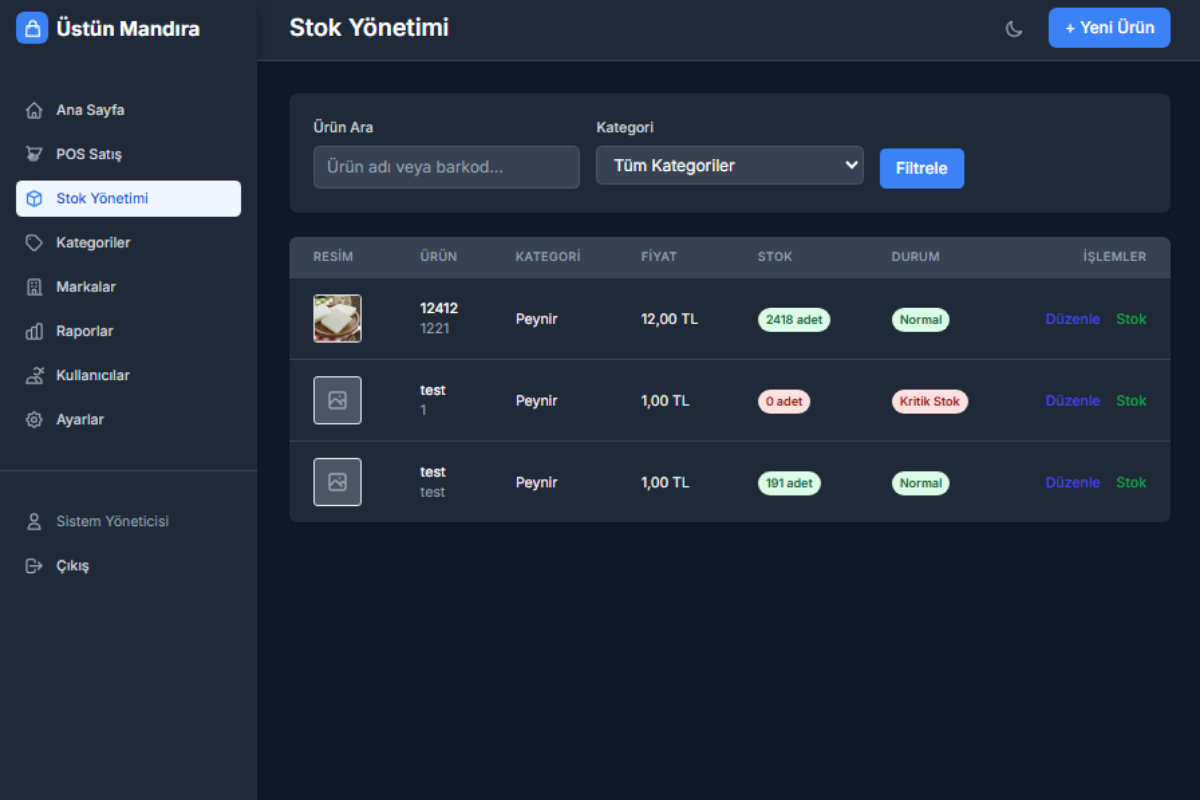Viewport: 1200px width, 800px height.
Task: Open the Tüm Kategoriler dropdown
Action: click(x=729, y=166)
